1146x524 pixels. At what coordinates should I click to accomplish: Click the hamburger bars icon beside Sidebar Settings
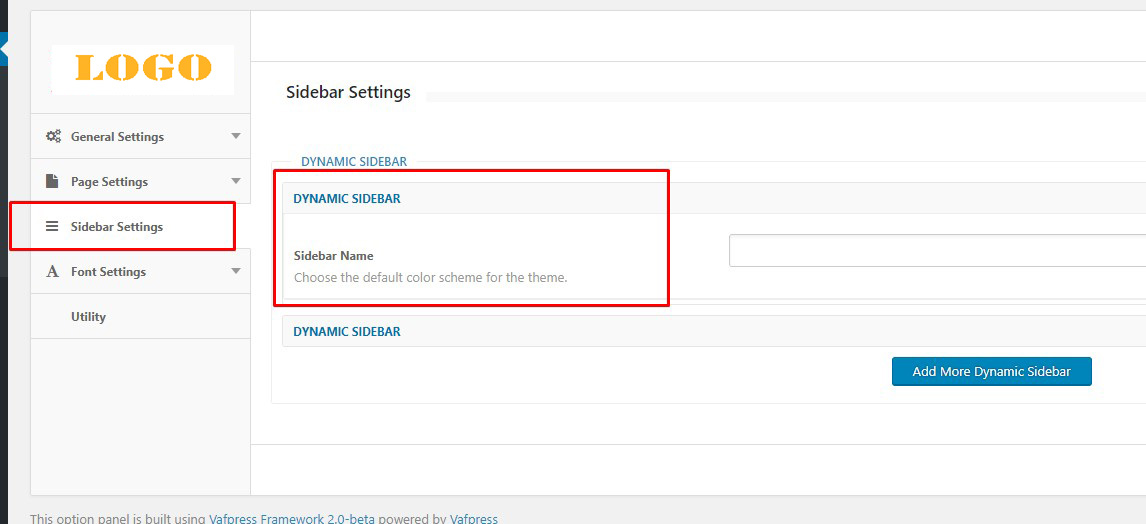click(53, 227)
